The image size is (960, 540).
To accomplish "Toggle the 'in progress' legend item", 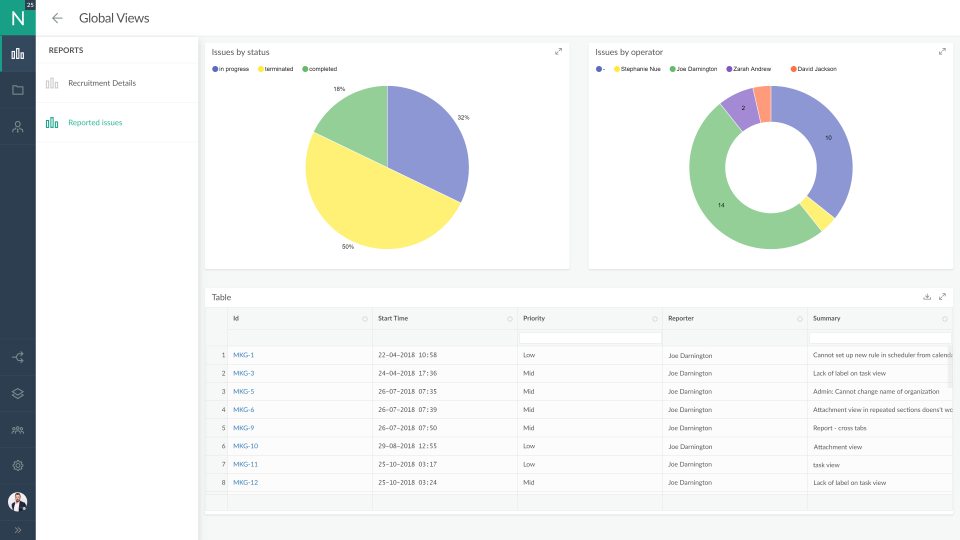I will click(233, 69).
